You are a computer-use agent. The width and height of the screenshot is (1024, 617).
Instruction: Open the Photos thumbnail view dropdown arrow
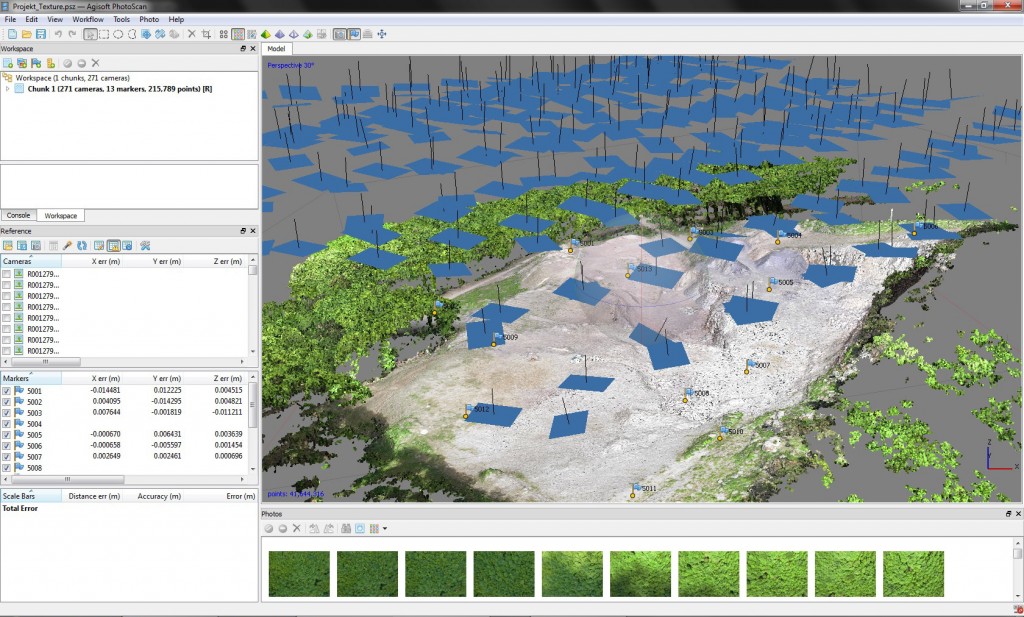(x=384, y=528)
